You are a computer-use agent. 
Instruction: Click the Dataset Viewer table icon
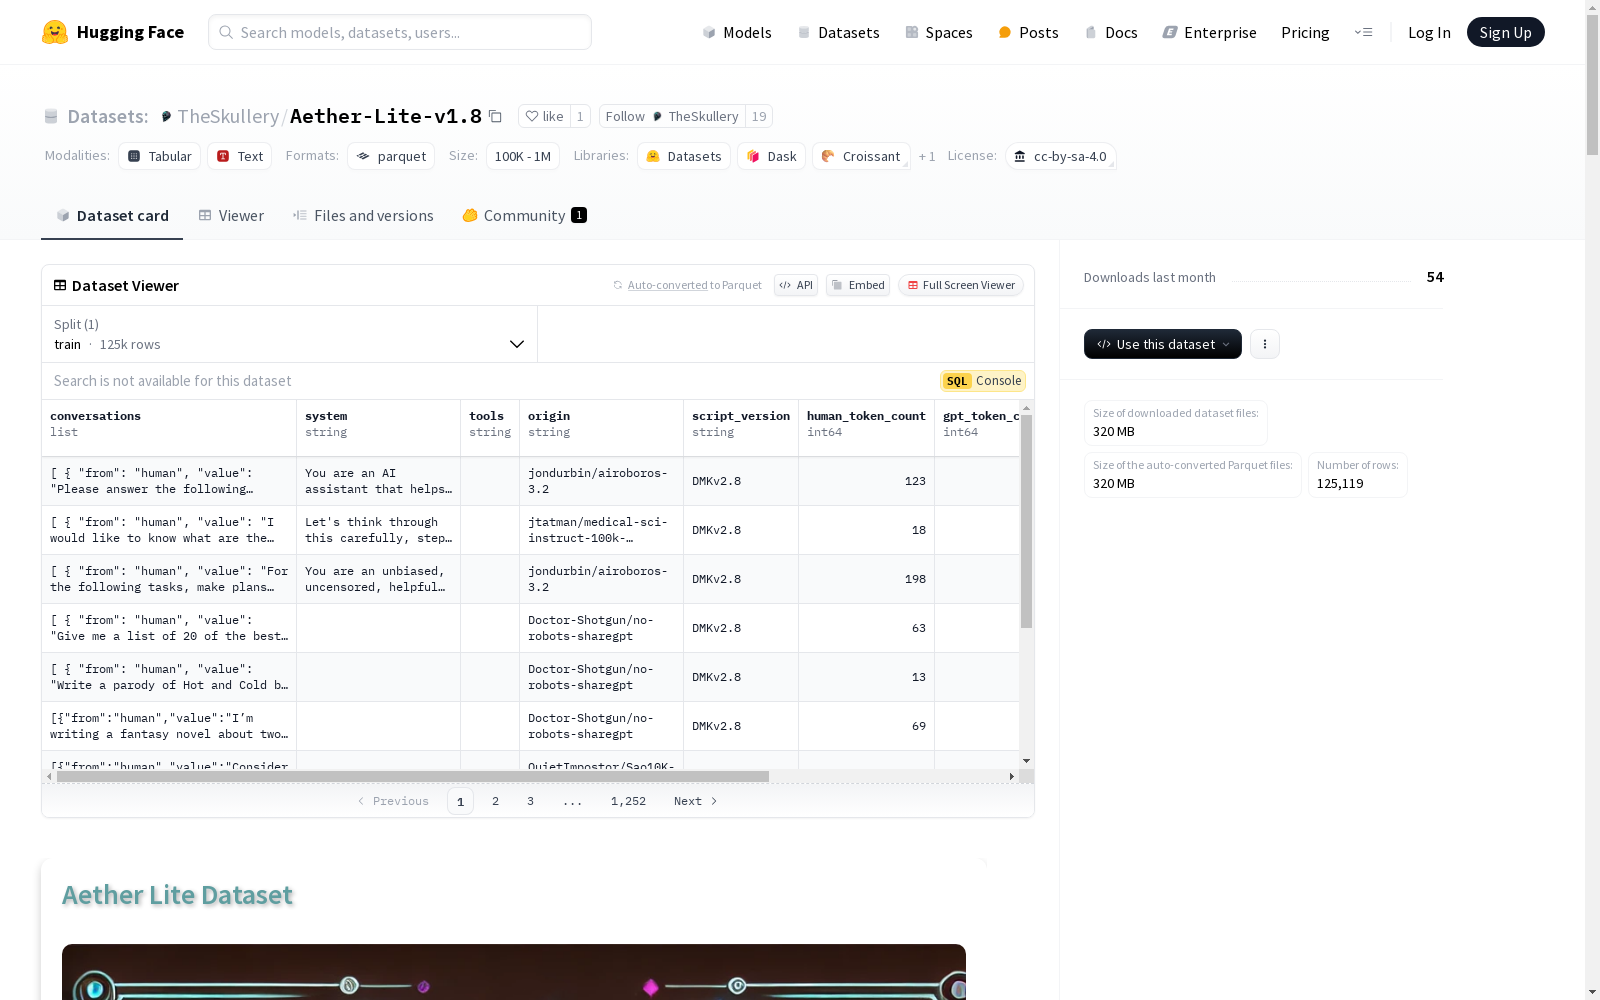click(60, 285)
